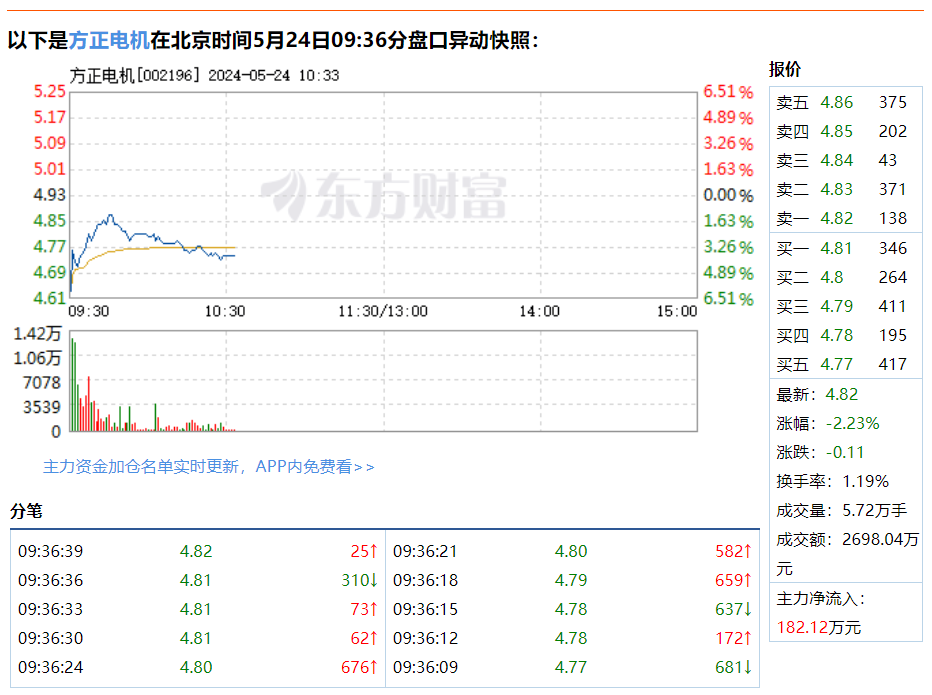Select the 买五 4.77 quote row
This screenshot has height=695, width=932.
[x=845, y=364]
